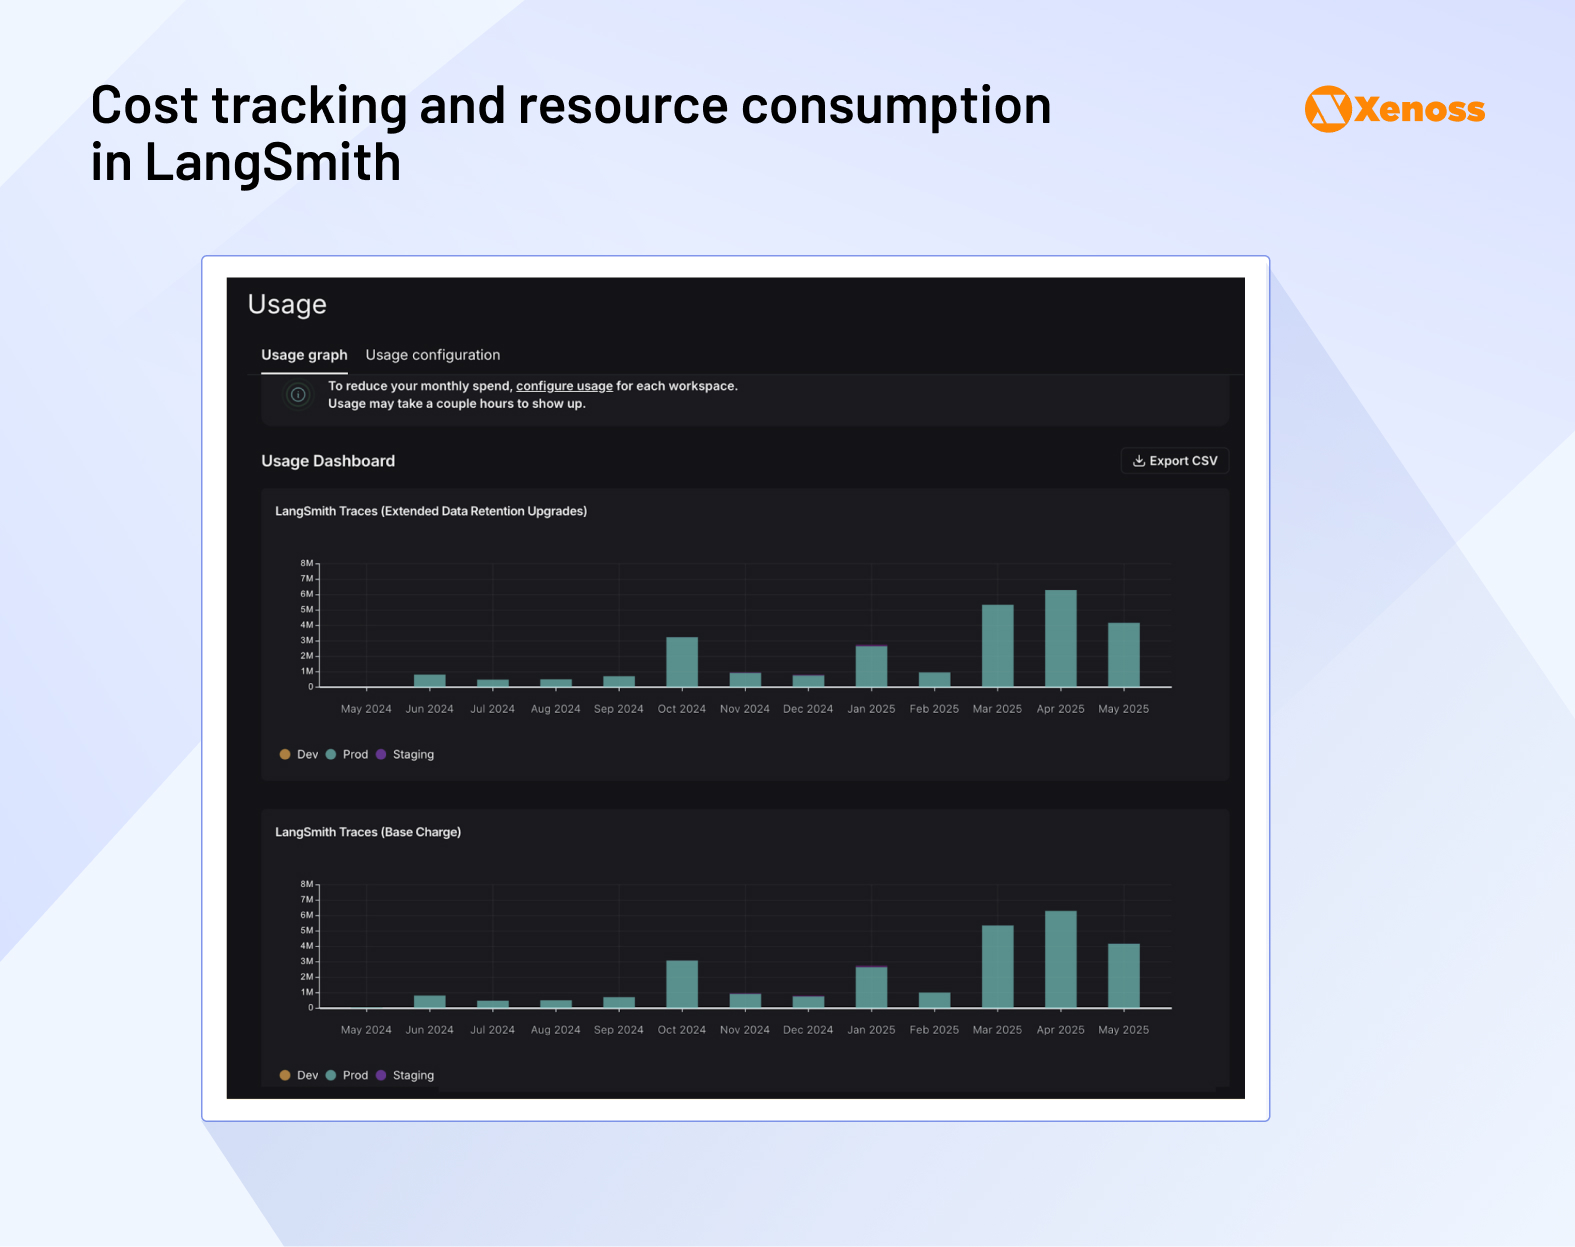Screen dimensions: 1575x1247
Task: Click the Usage page heading
Action: [287, 305]
